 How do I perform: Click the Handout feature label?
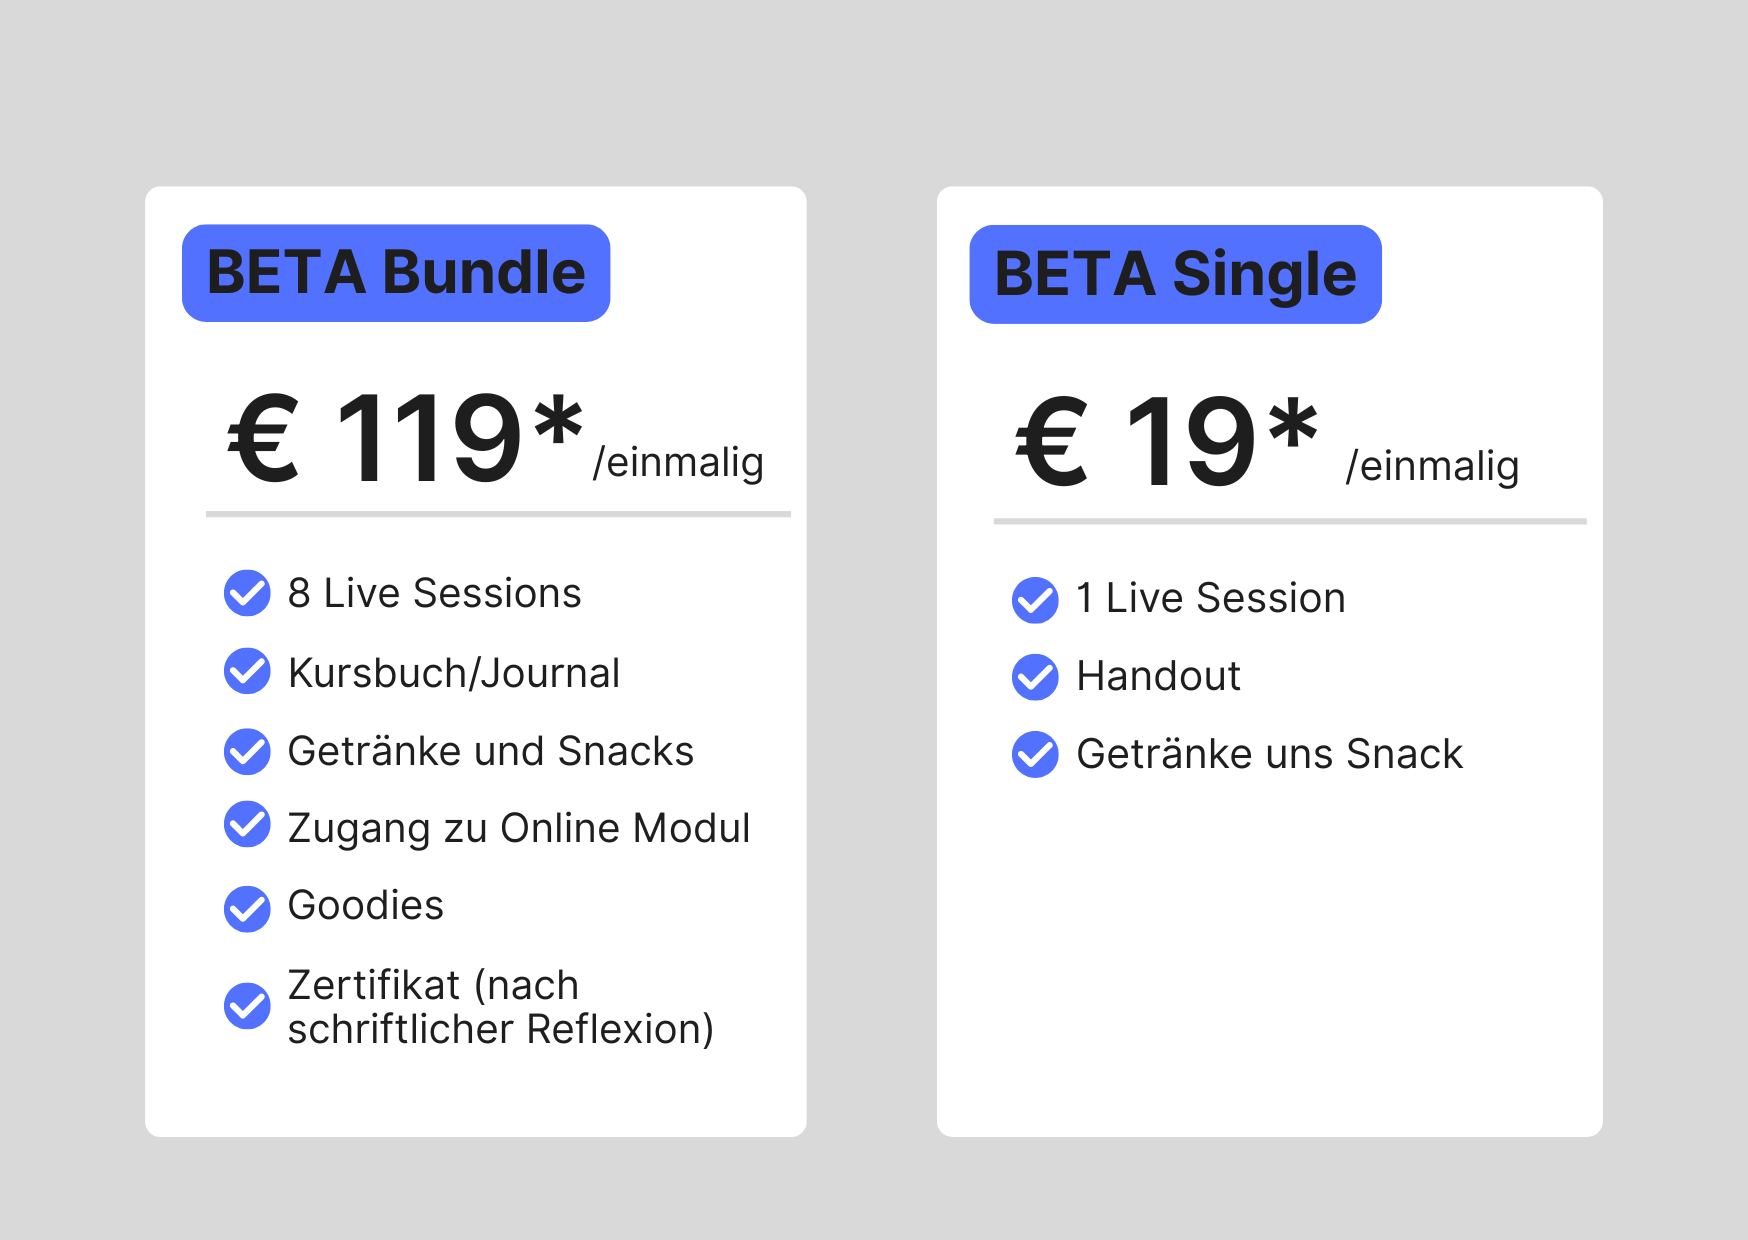click(x=1158, y=676)
